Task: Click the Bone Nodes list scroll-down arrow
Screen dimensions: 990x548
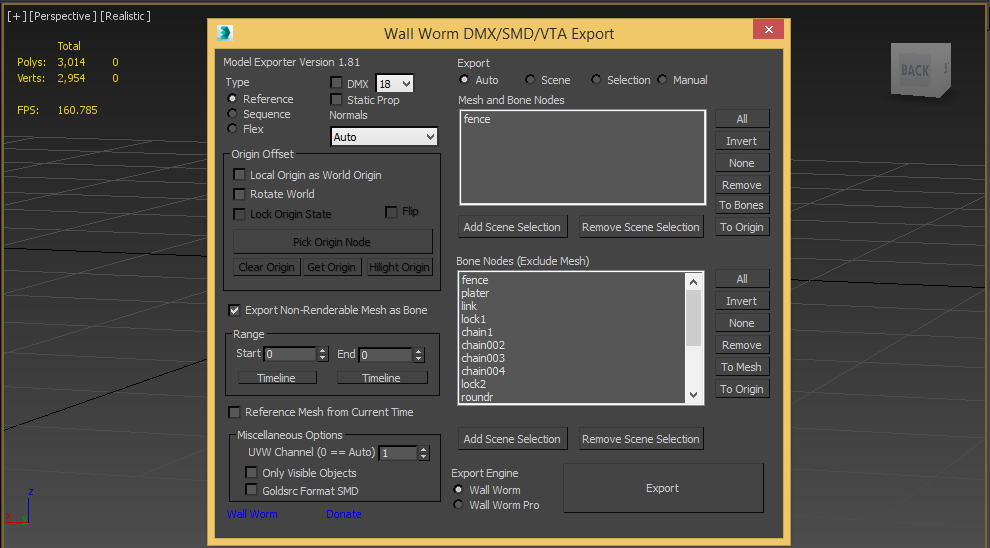Action: click(x=693, y=395)
